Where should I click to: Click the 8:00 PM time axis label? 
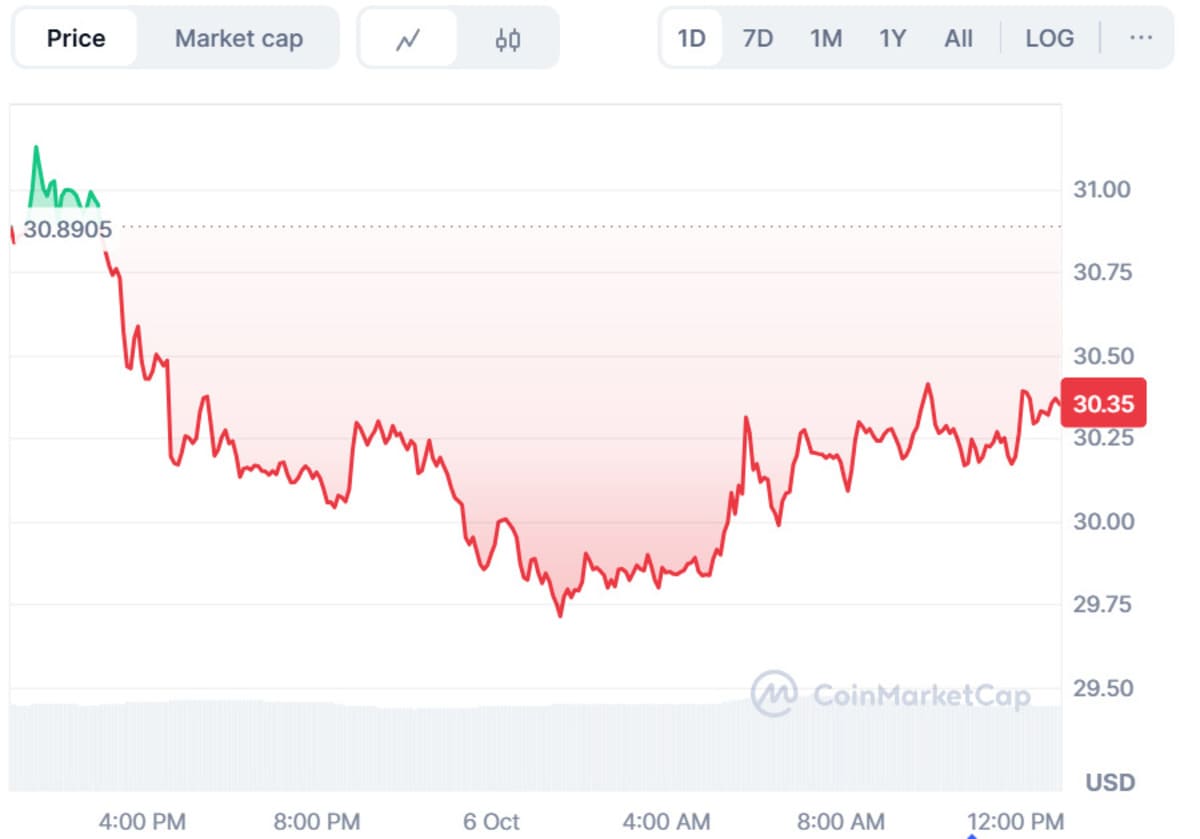tap(317, 822)
